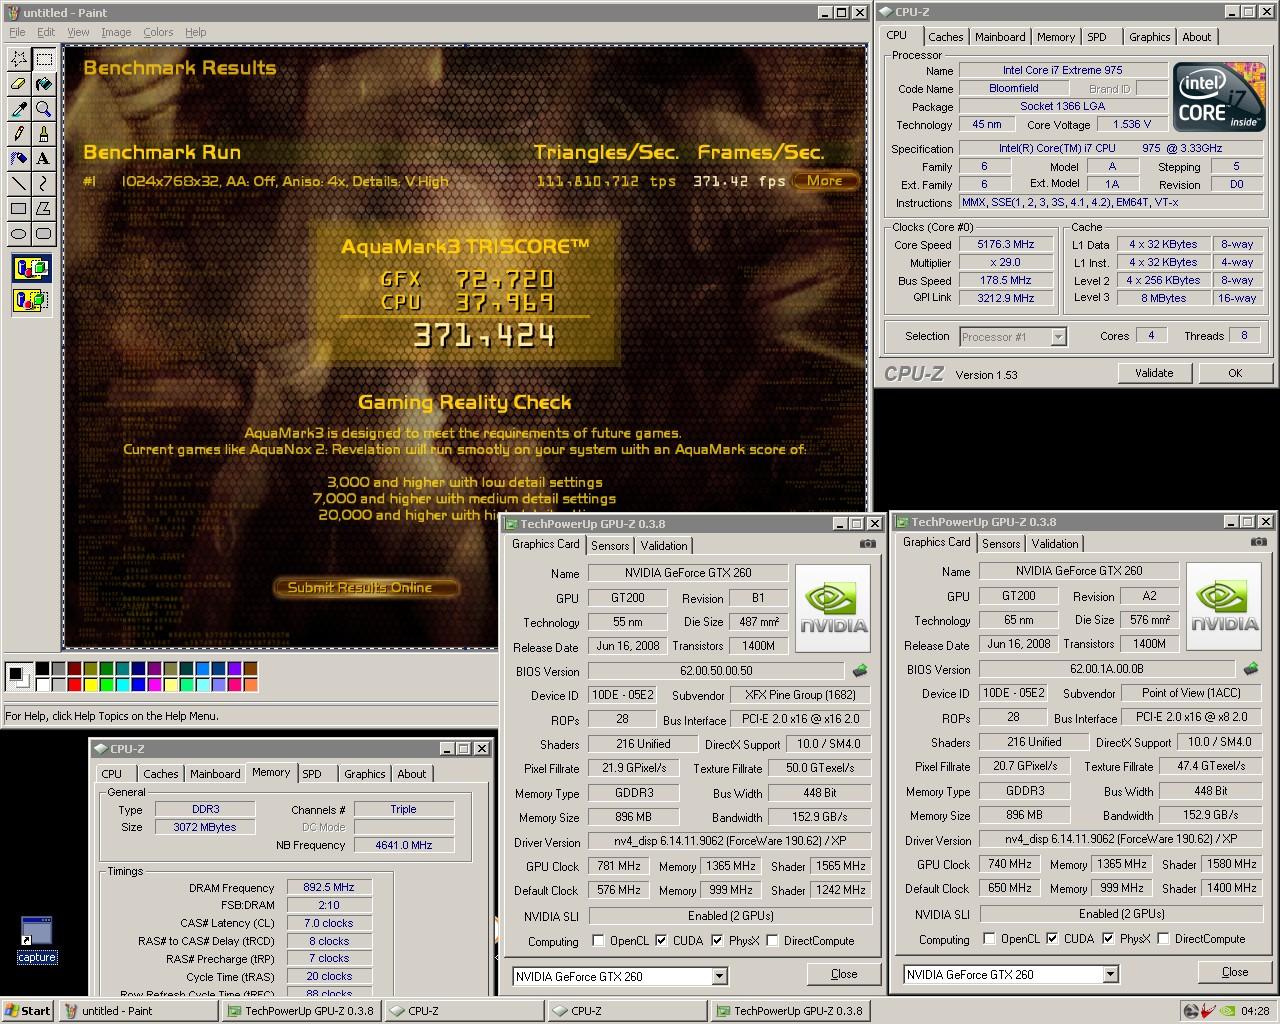Image resolution: width=1280 pixels, height=1024 pixels.
Task: Click the NB Frequency value 4641.0 MHz
Action: point(403,845)
